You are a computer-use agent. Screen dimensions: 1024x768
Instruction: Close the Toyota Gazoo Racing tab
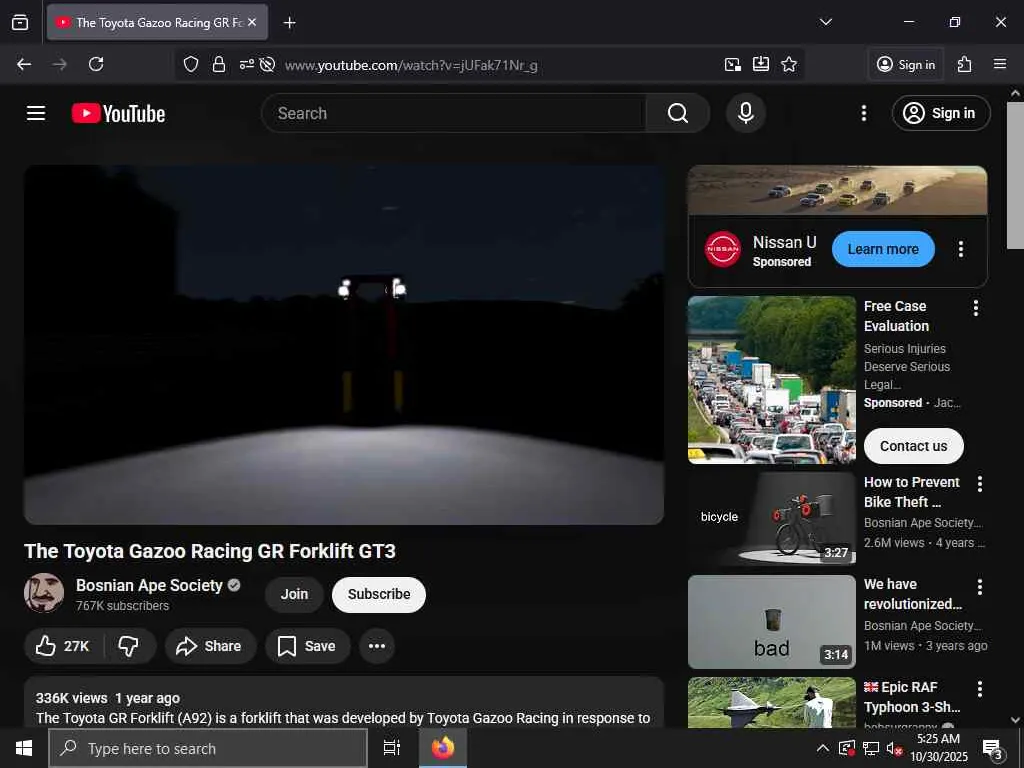252,22
